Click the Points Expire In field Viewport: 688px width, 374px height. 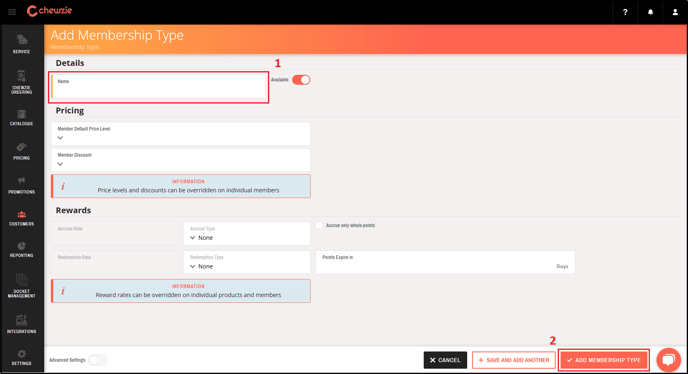tap(445, 262)
